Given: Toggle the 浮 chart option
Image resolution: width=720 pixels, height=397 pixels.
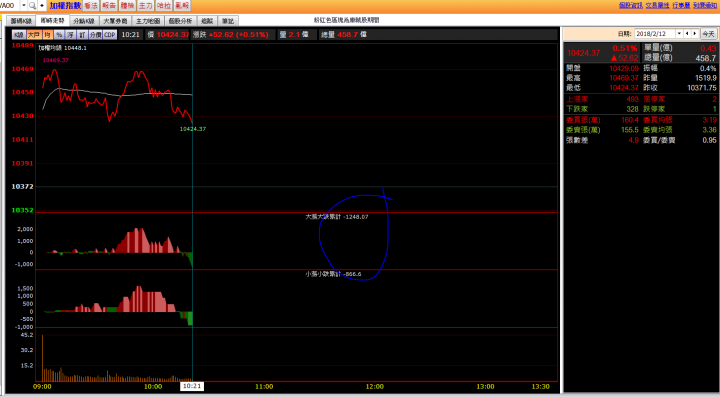Looking at the screenshot, I should pyautogui.click(x=70, y=35).
